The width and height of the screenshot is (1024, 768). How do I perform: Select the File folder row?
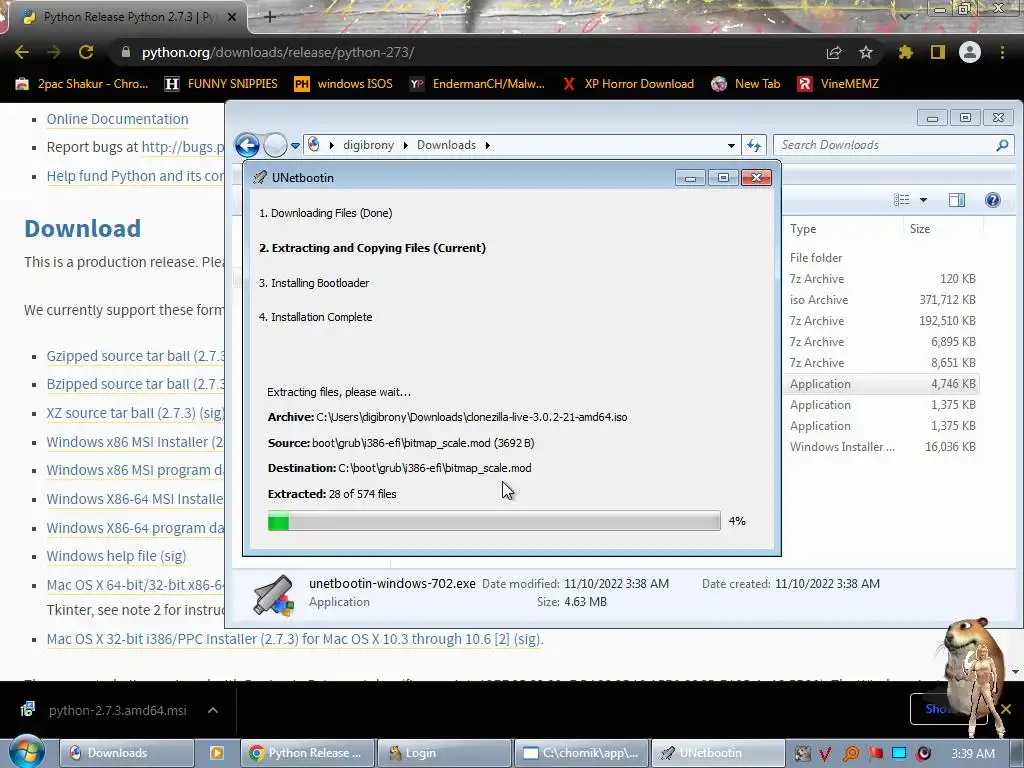click(x=882, y=257)
